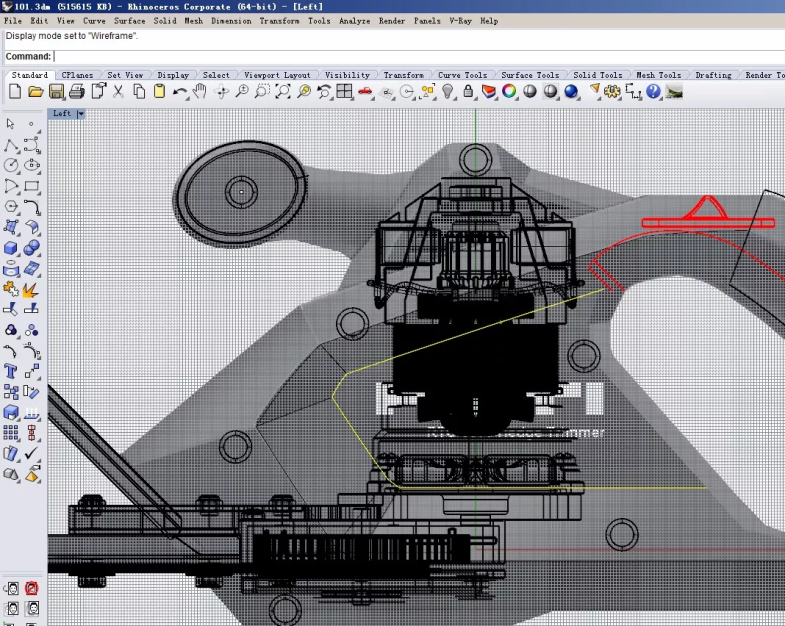This screenshot has width=785, height=626.
Task: Click the Left viewport title label
Action: [62, 114]
